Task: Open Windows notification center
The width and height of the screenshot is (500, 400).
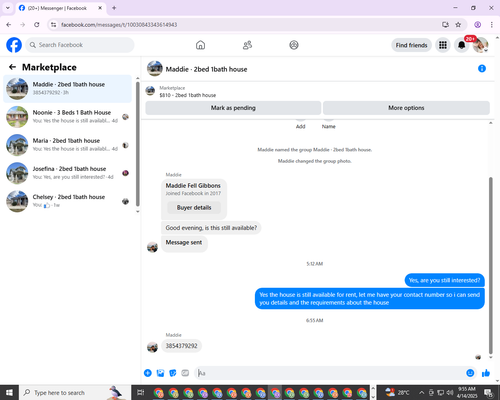Action: click(489, 393)
